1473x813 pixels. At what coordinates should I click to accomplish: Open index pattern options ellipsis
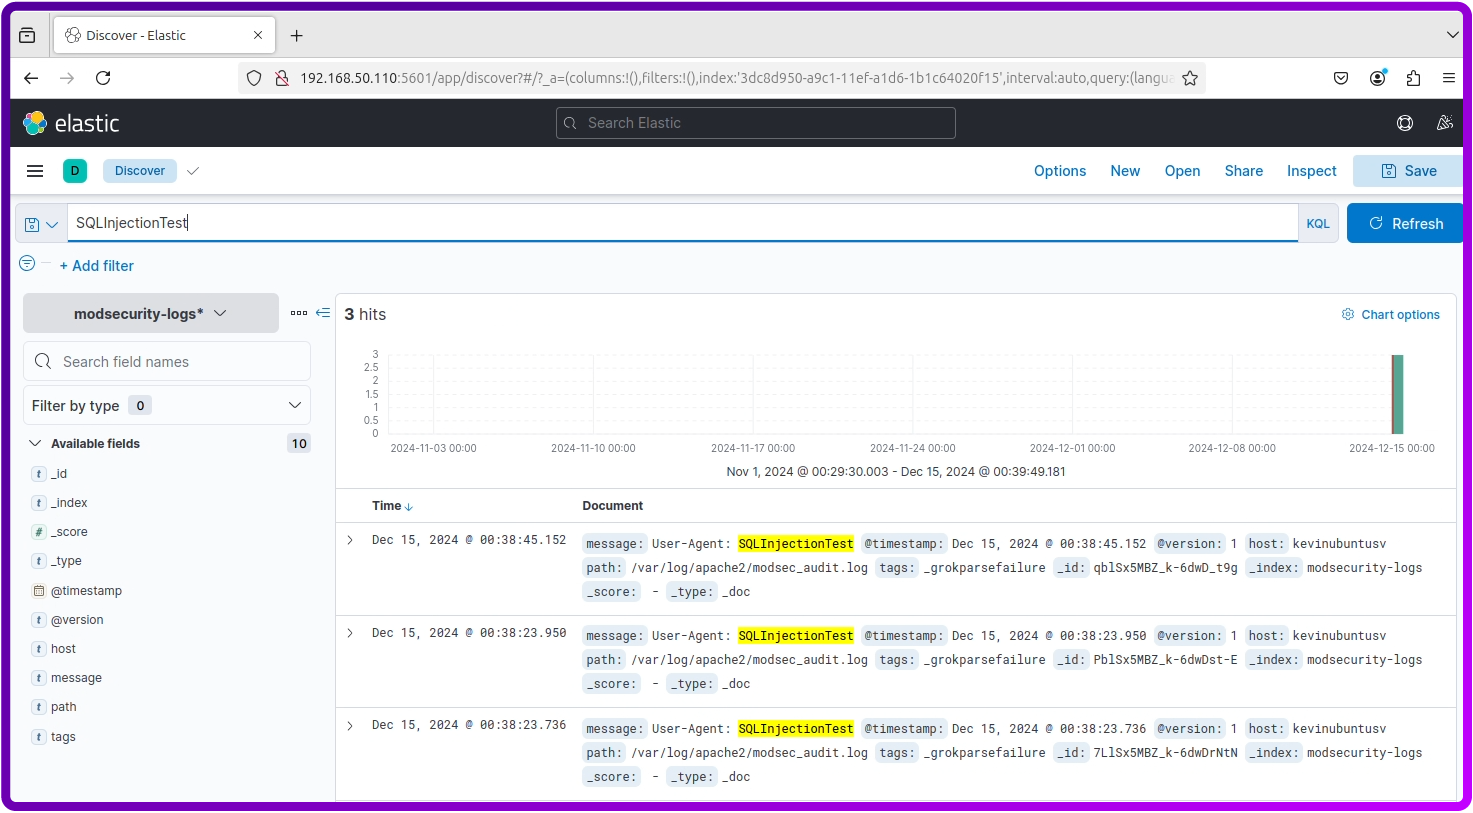[x=299, y=313]
